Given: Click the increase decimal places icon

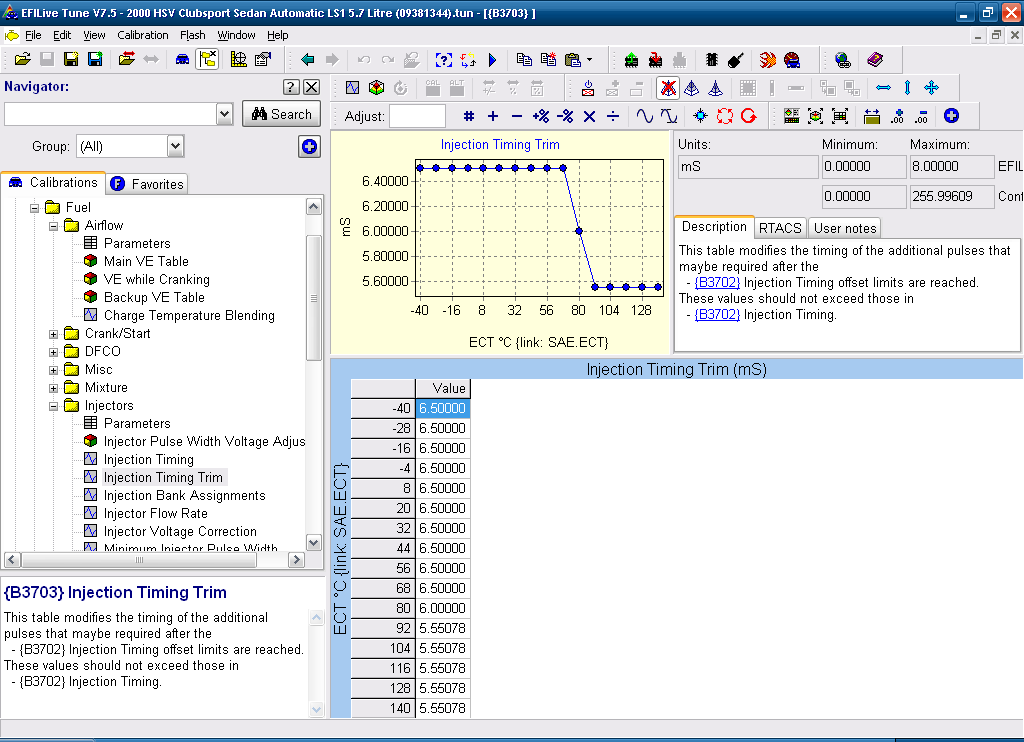Looking at the screenshot, I should point(897,116).
